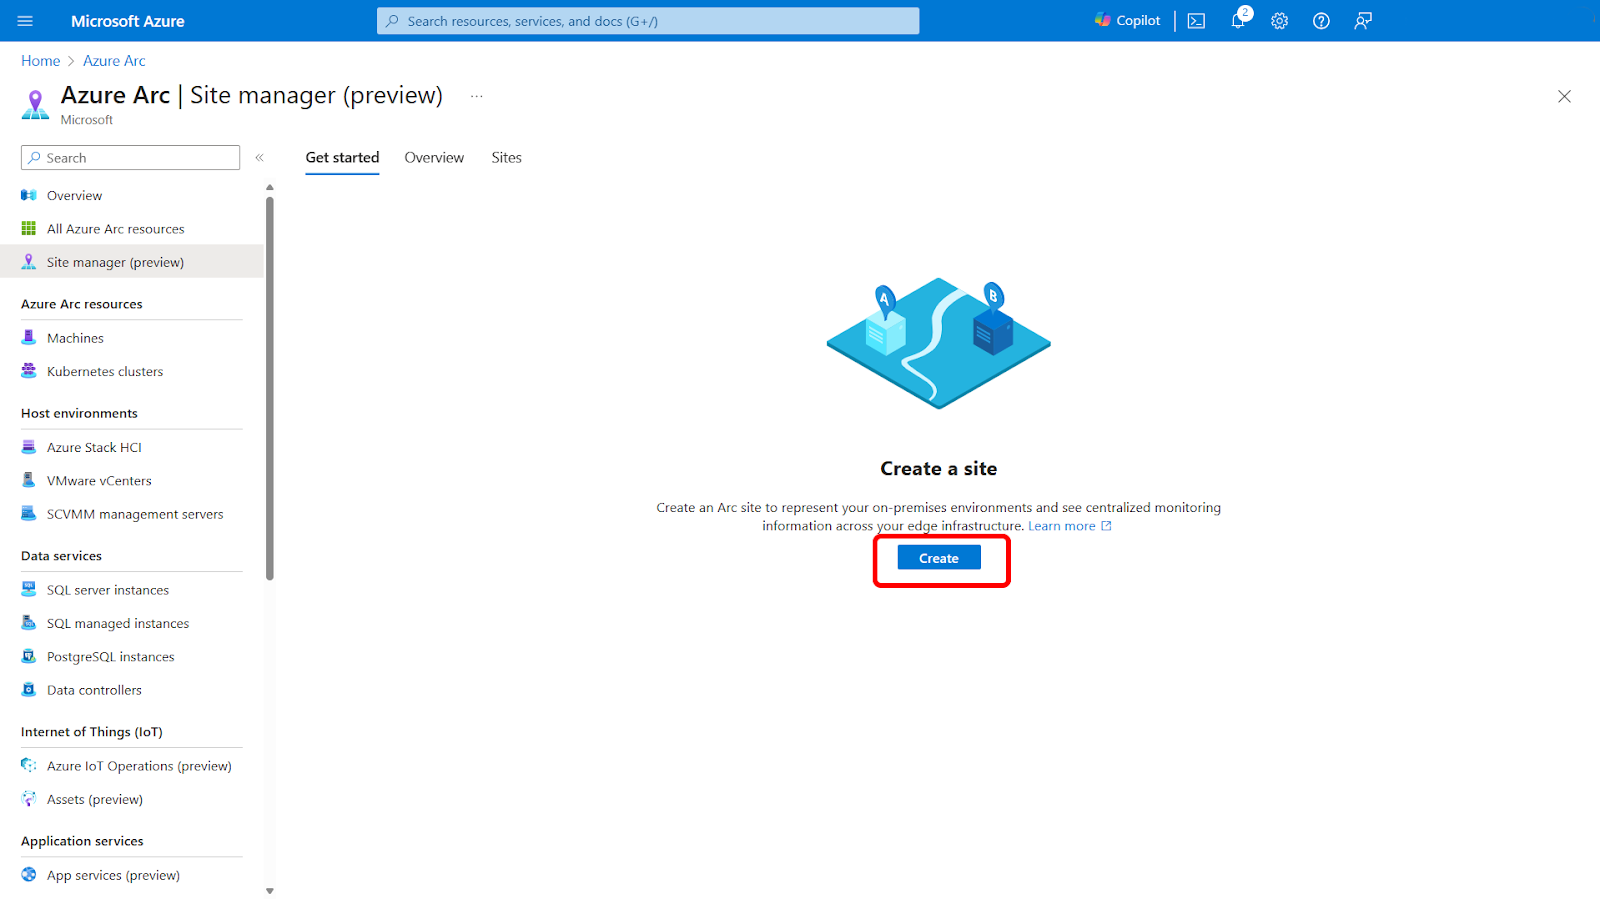This screenshot has height=899, width=1600.
Task: Click the Azure IoT Operations icon
Action: point(29,765)
